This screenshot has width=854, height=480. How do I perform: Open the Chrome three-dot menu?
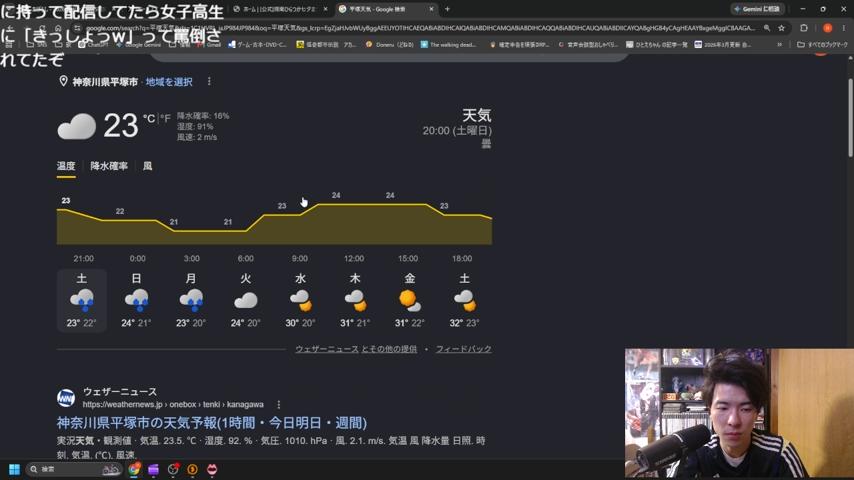point(844,28)
